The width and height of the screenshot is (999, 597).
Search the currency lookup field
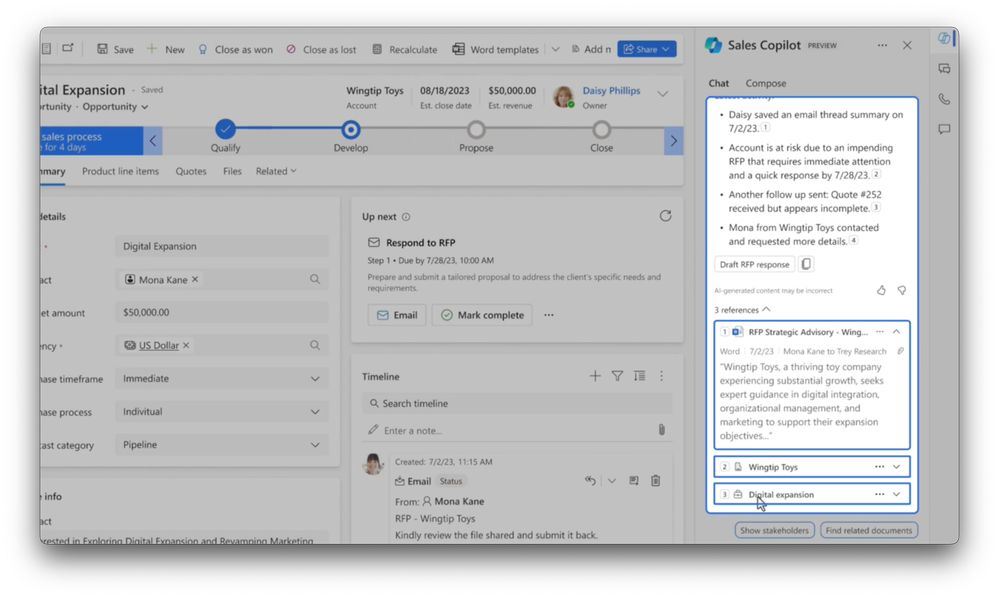click(315, 345)
